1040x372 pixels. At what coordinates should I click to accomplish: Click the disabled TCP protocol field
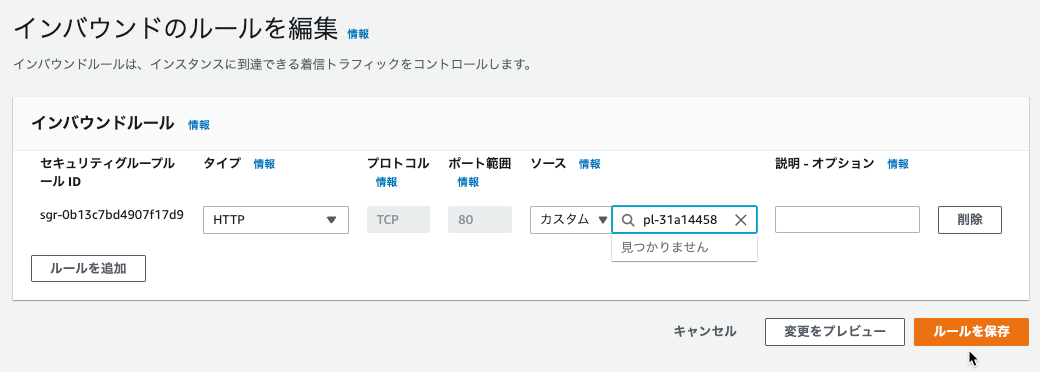pos(399,219)
